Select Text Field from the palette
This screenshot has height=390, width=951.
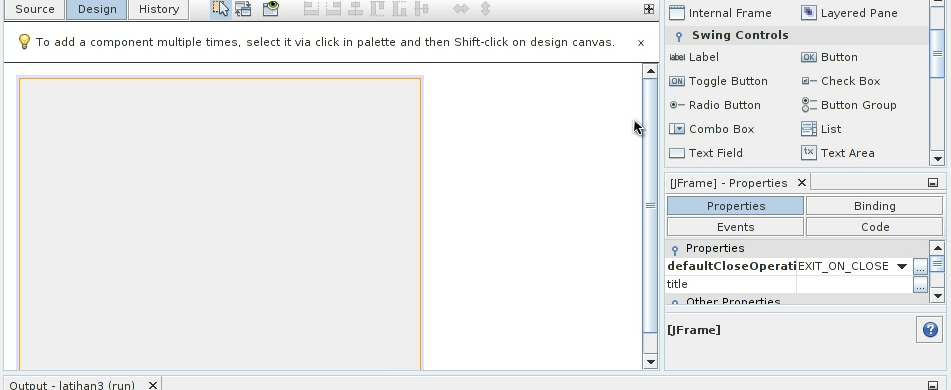705,153
